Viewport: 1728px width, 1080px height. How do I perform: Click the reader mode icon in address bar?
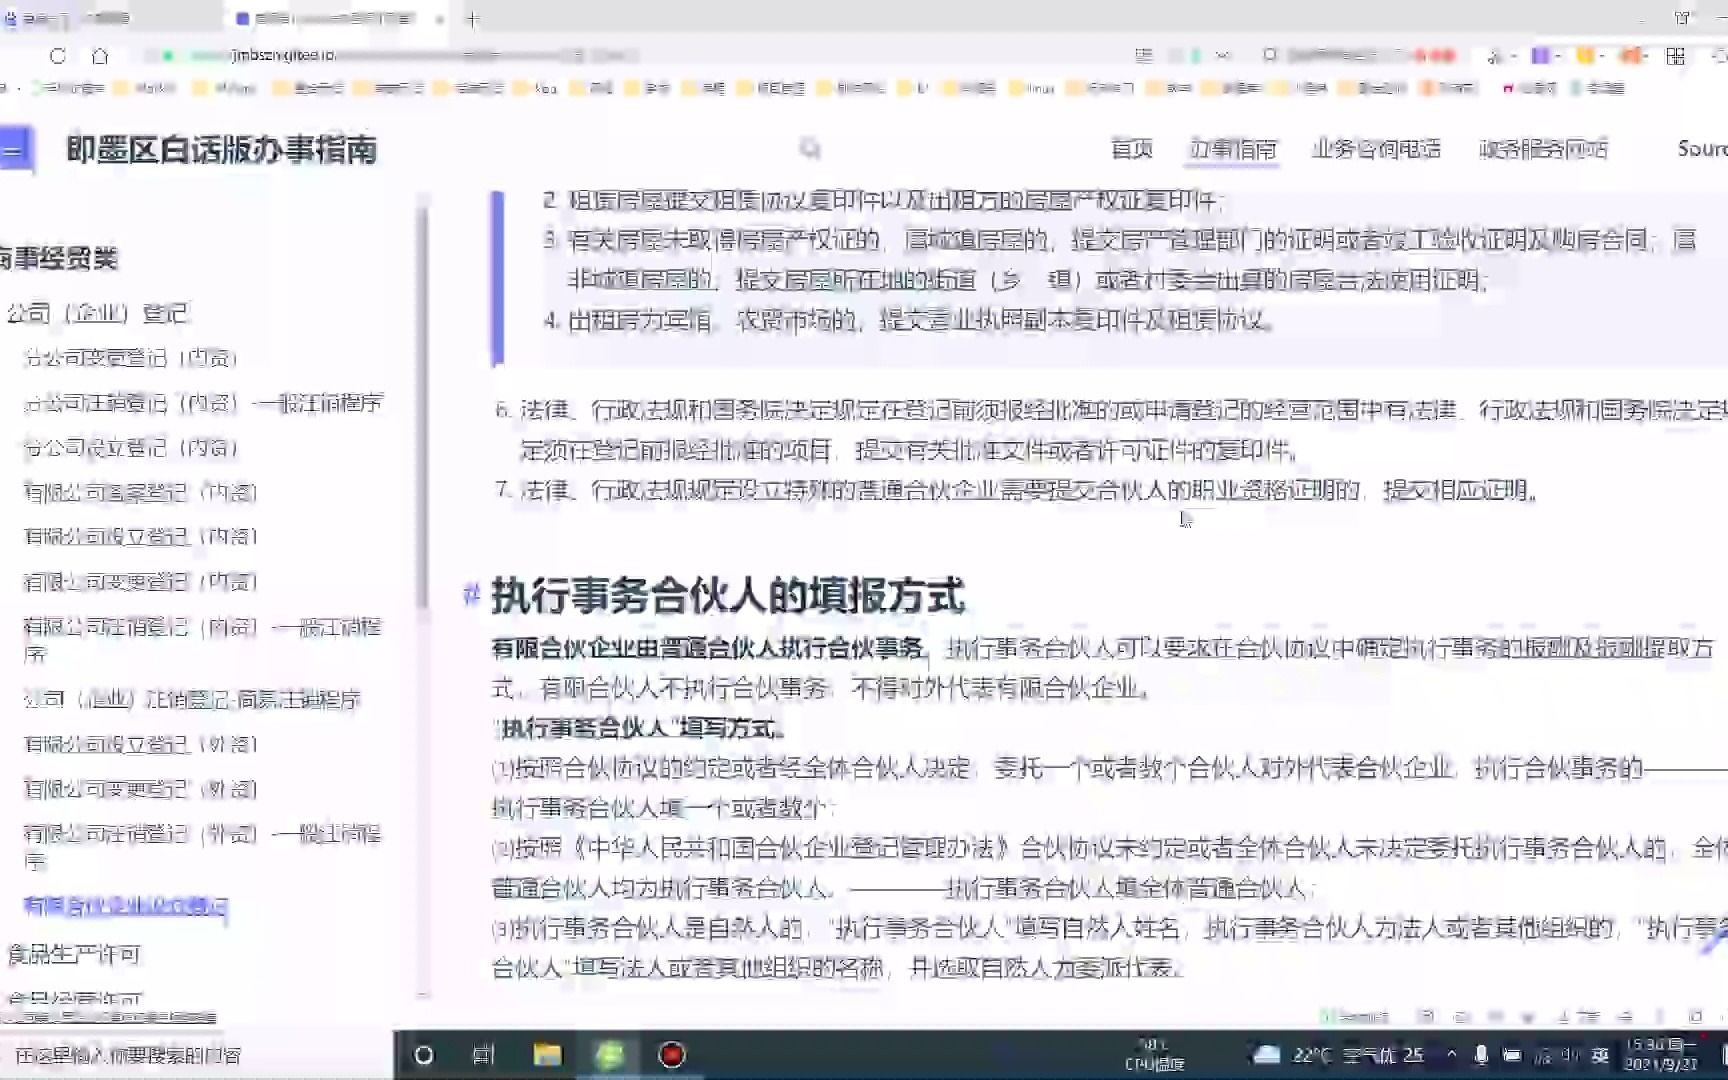pos(1144,56)
